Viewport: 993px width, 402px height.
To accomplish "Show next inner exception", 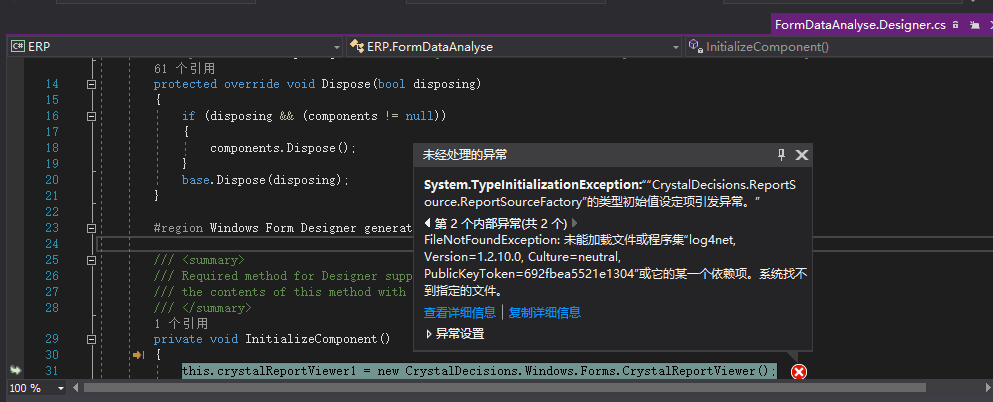I will pos(574,223).
